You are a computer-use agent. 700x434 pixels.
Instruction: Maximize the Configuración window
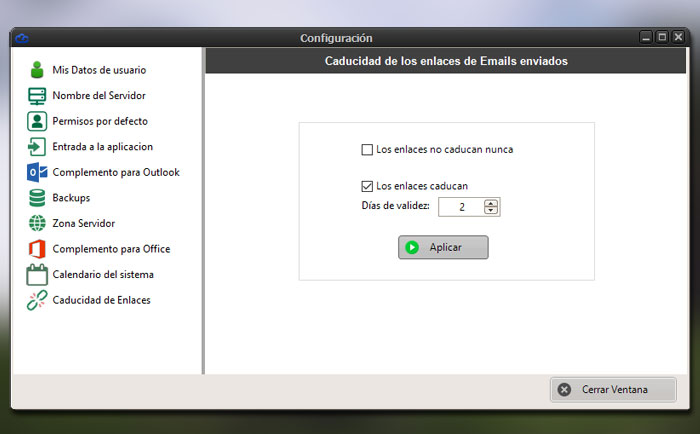(662, 37)
